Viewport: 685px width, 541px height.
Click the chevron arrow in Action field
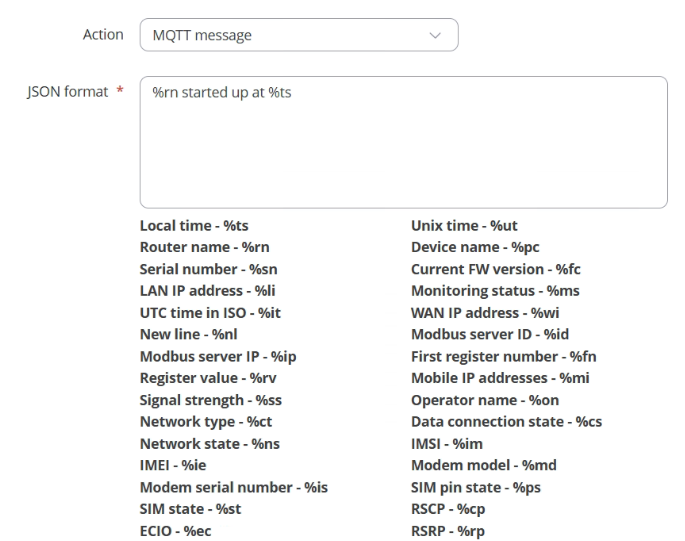435,35
